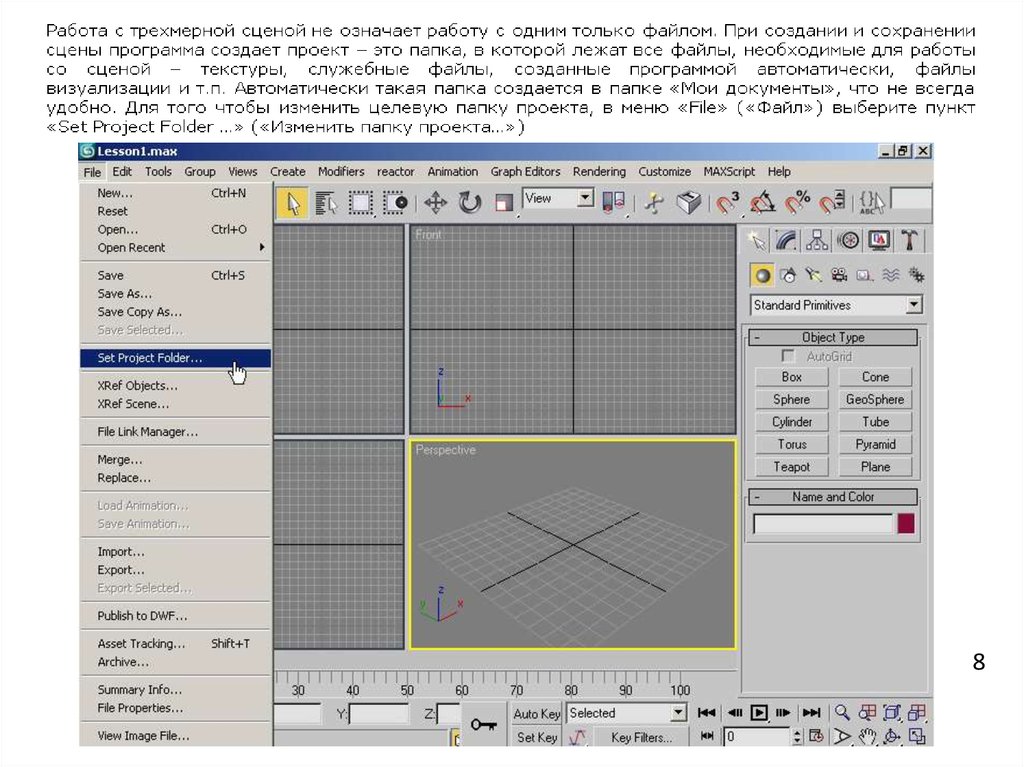1024x767 pixels.
Task: Collapse the Object Type rollout
Action: [x=833, y=338]
